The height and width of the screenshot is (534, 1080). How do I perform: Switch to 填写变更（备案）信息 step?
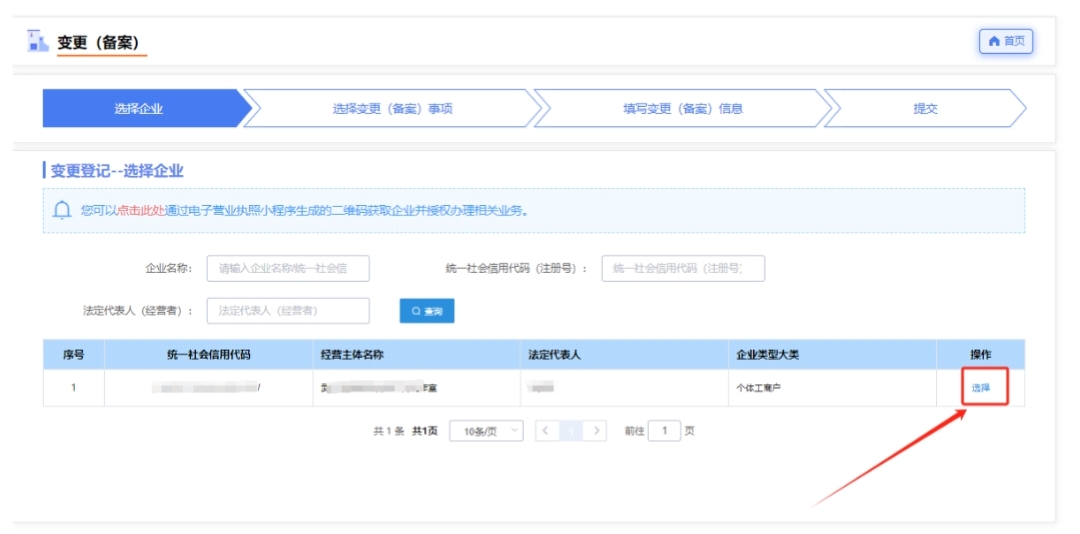[x=682, y=109]
